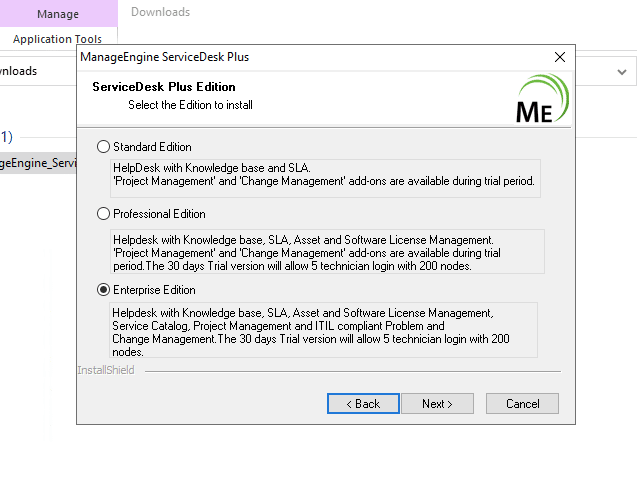Select the Enterprise Edition radio button
The image size is (637, 493).
pyautogui.click(x=103, y=290)
